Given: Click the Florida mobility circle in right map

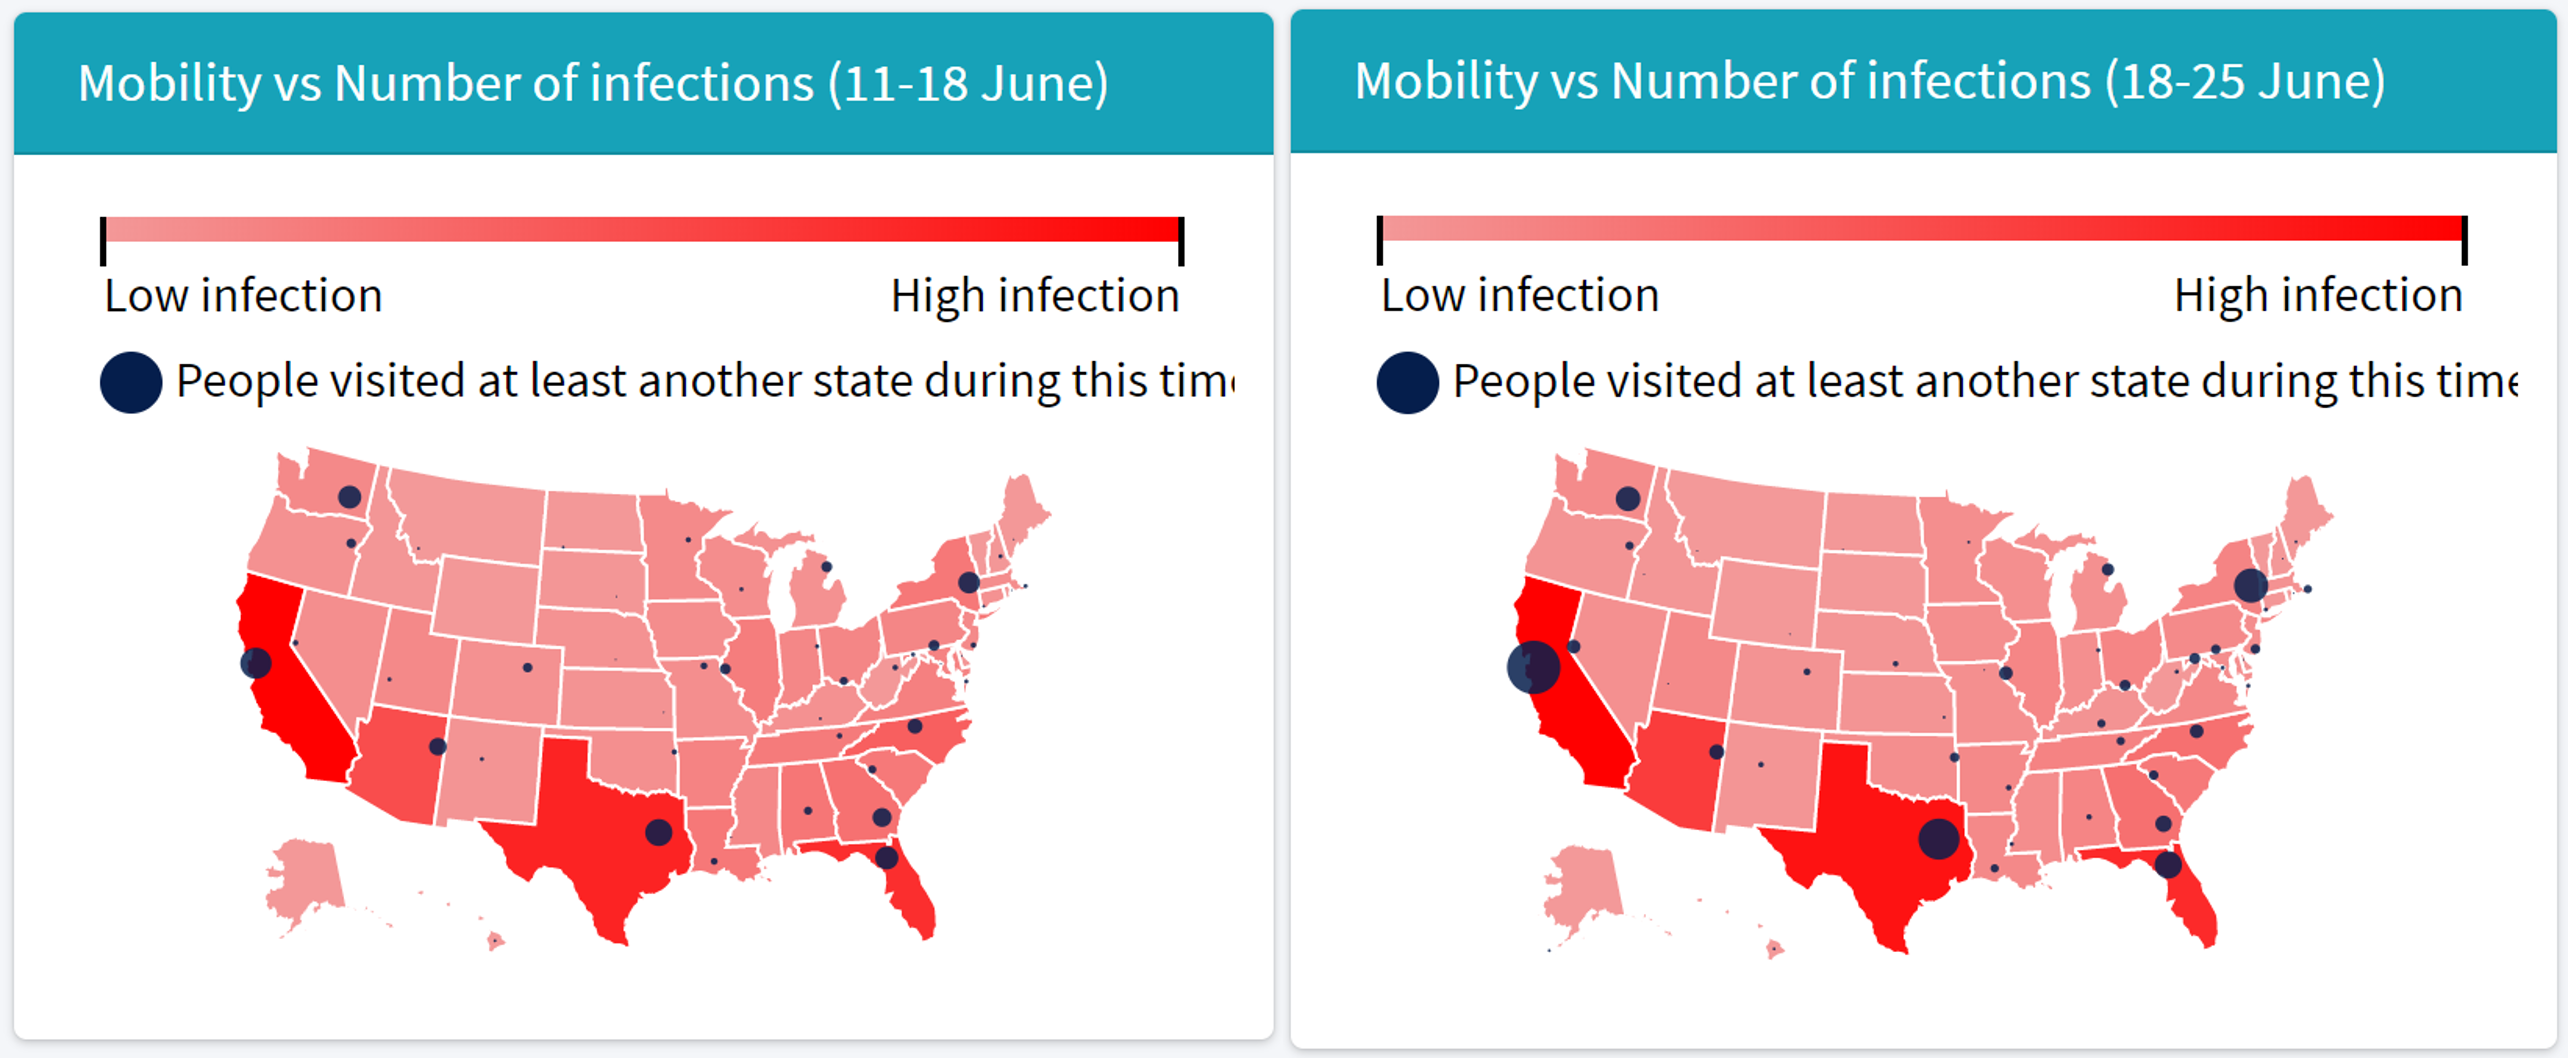Looking at the screenshot, I should [x=2167, y=864].
